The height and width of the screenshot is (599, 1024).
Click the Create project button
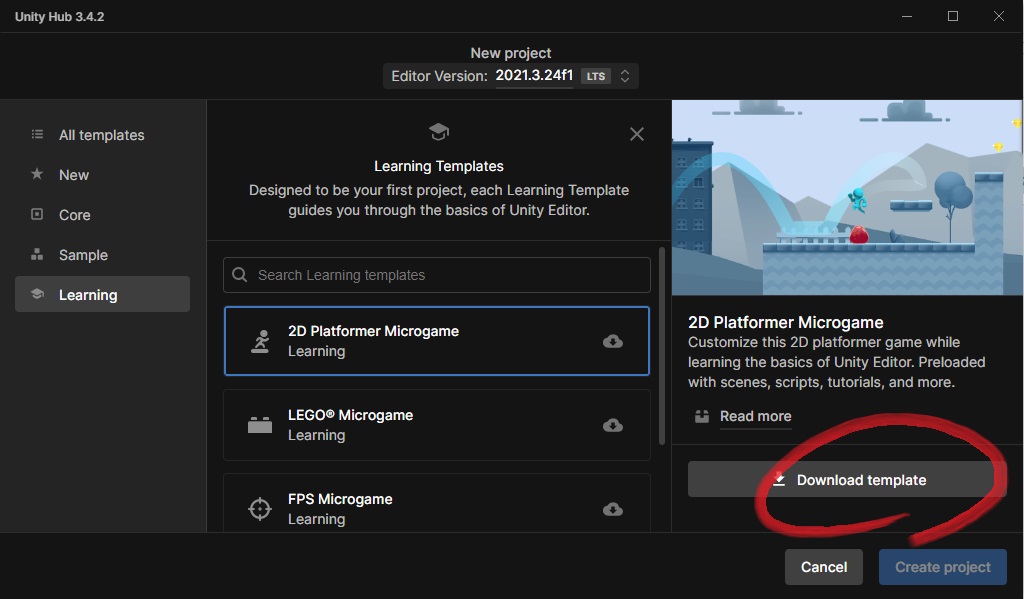[942, 567]
